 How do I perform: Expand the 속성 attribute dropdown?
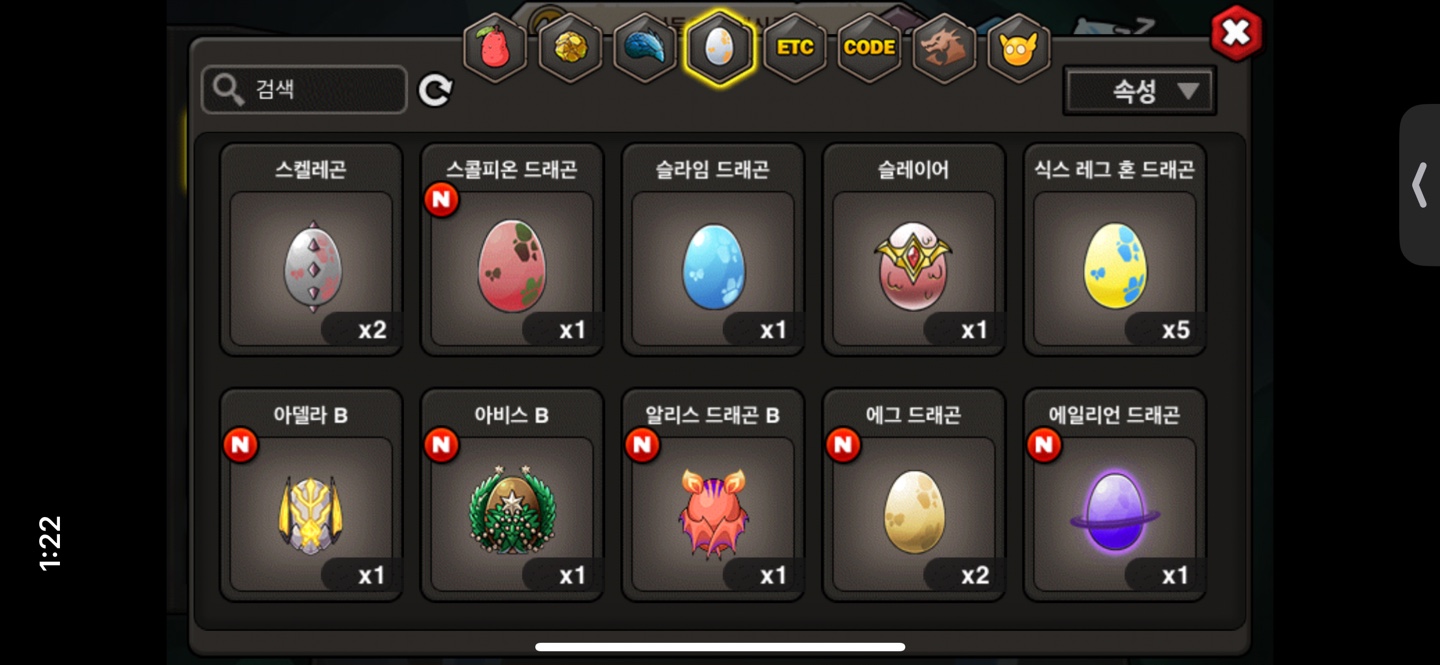point(1140,91)
